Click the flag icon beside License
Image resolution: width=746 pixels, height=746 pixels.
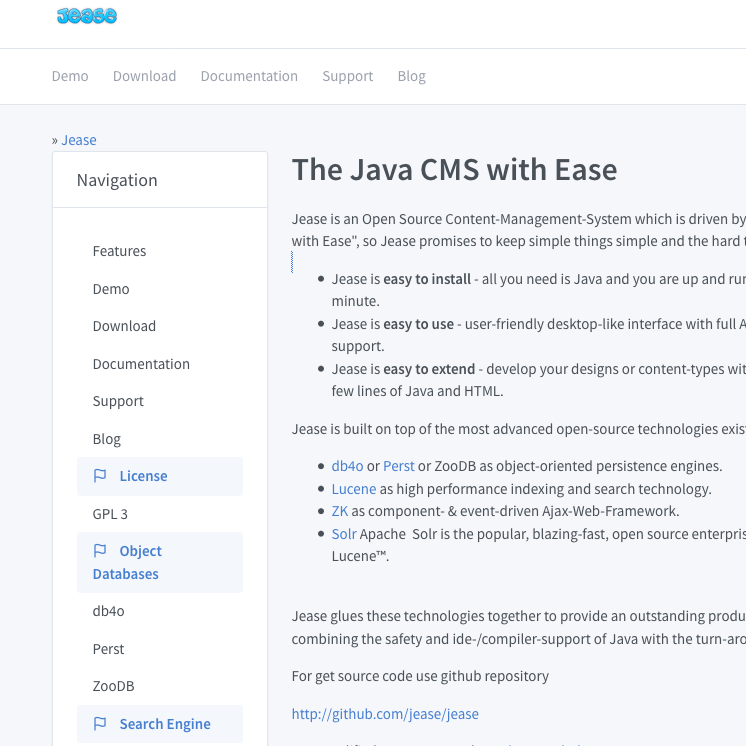(x=100, y=476)
